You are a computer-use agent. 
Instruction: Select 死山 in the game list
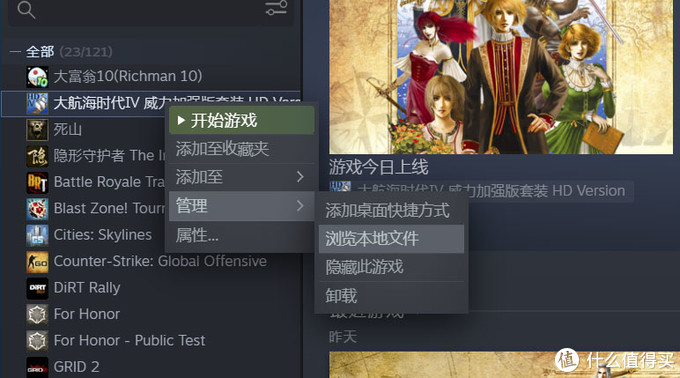point(68,130)
